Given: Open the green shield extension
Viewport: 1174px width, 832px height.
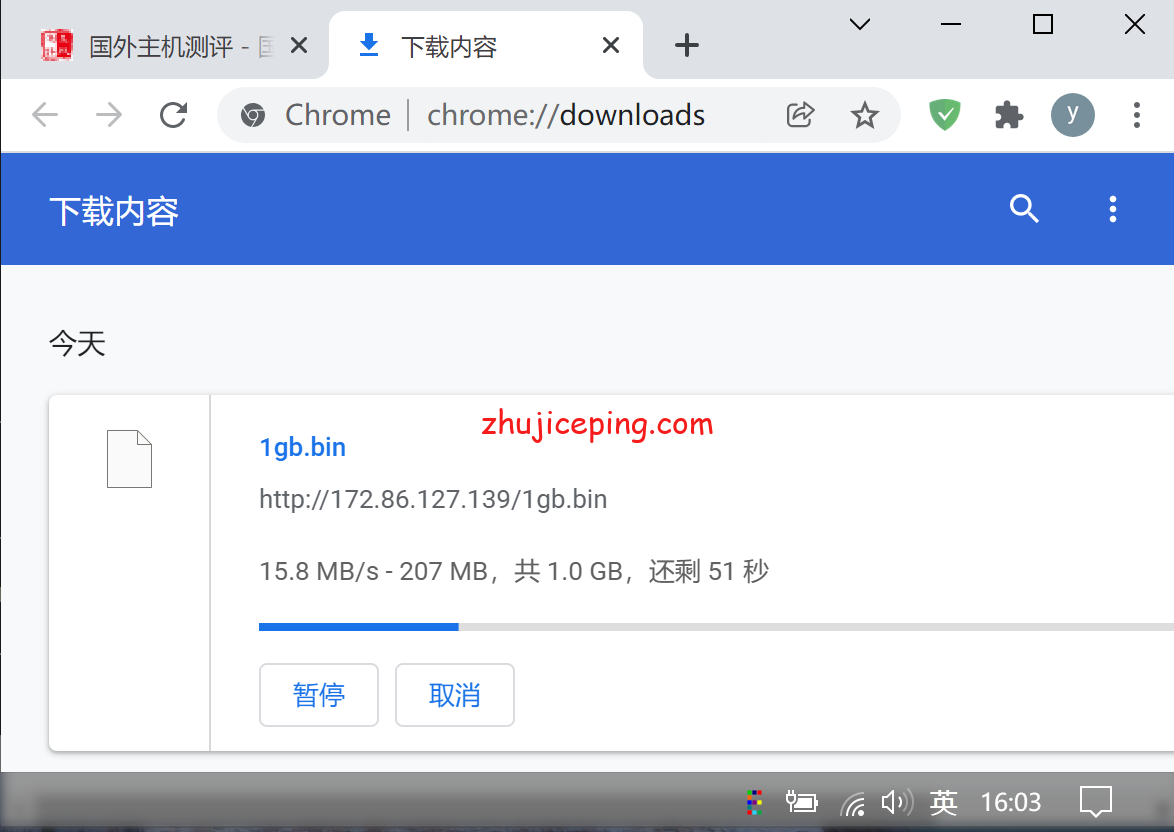Looking at the screenshot, I should tap(945, 115).
